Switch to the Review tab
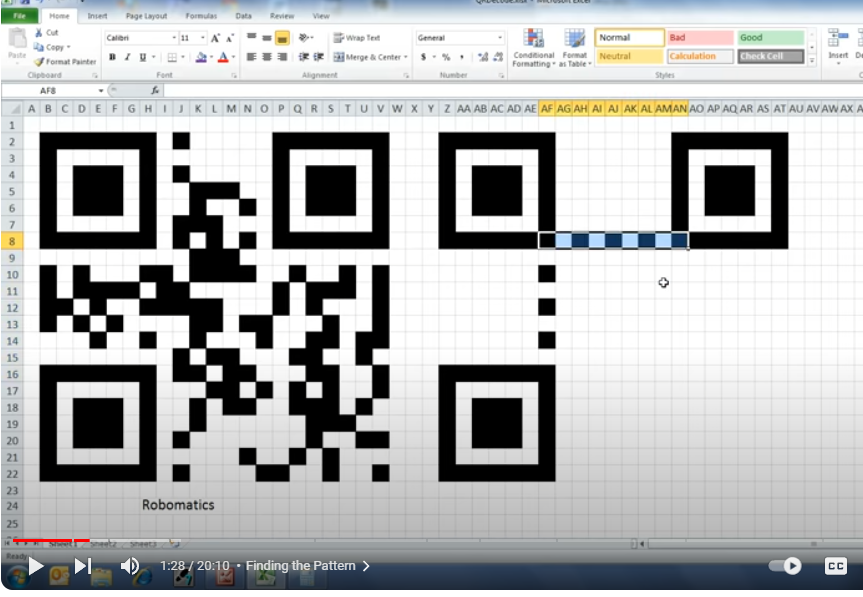863x597 pixels. (x=282, y=16)
